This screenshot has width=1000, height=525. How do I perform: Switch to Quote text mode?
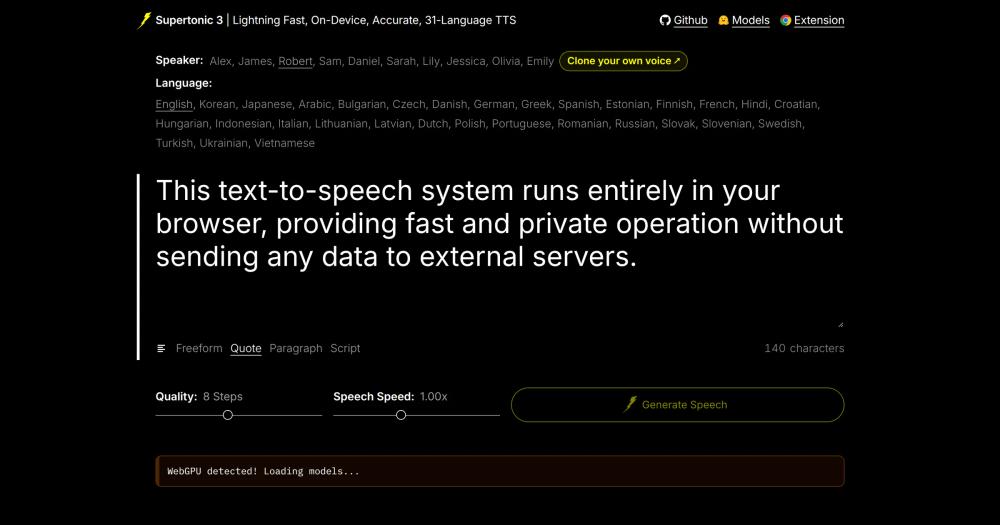(x=246, y=348)
